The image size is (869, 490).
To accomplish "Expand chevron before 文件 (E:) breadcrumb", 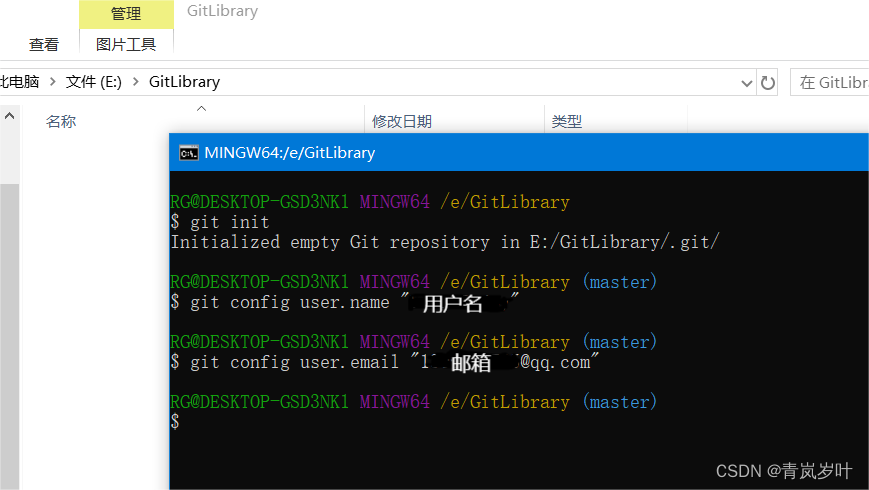I will coord(53,82).
